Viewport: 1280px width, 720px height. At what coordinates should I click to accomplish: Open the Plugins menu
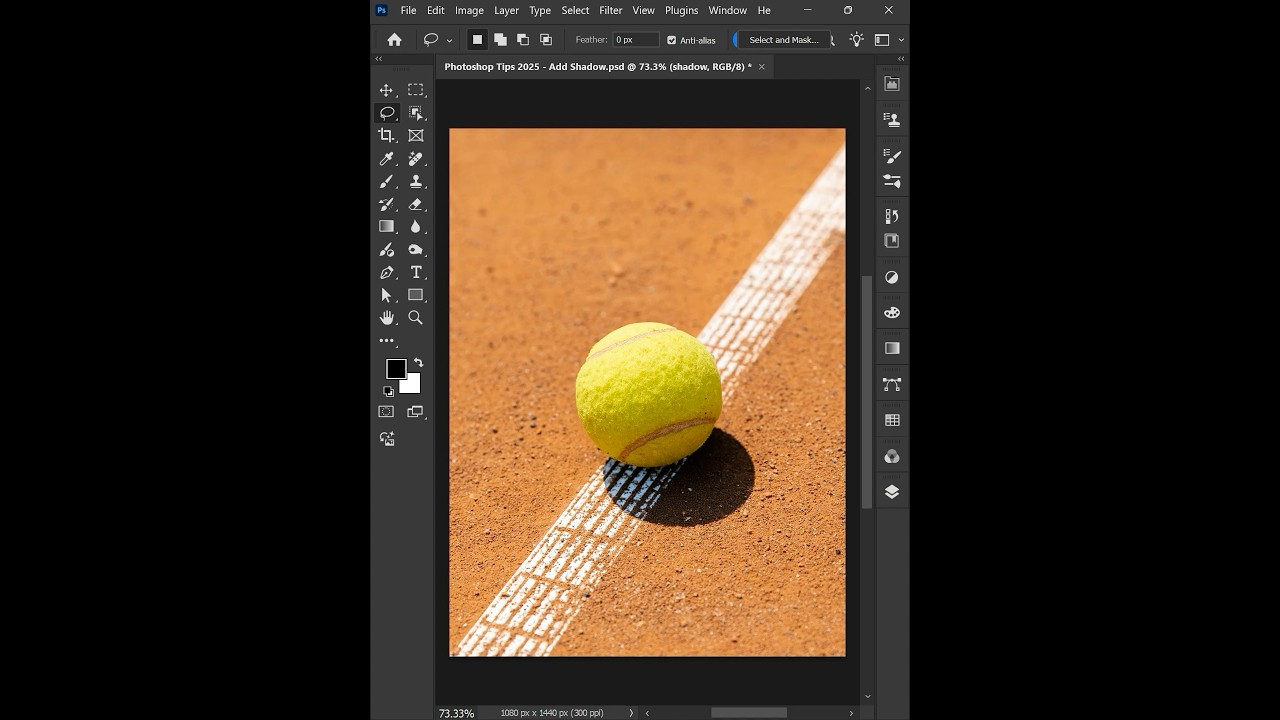coord(681,10)
